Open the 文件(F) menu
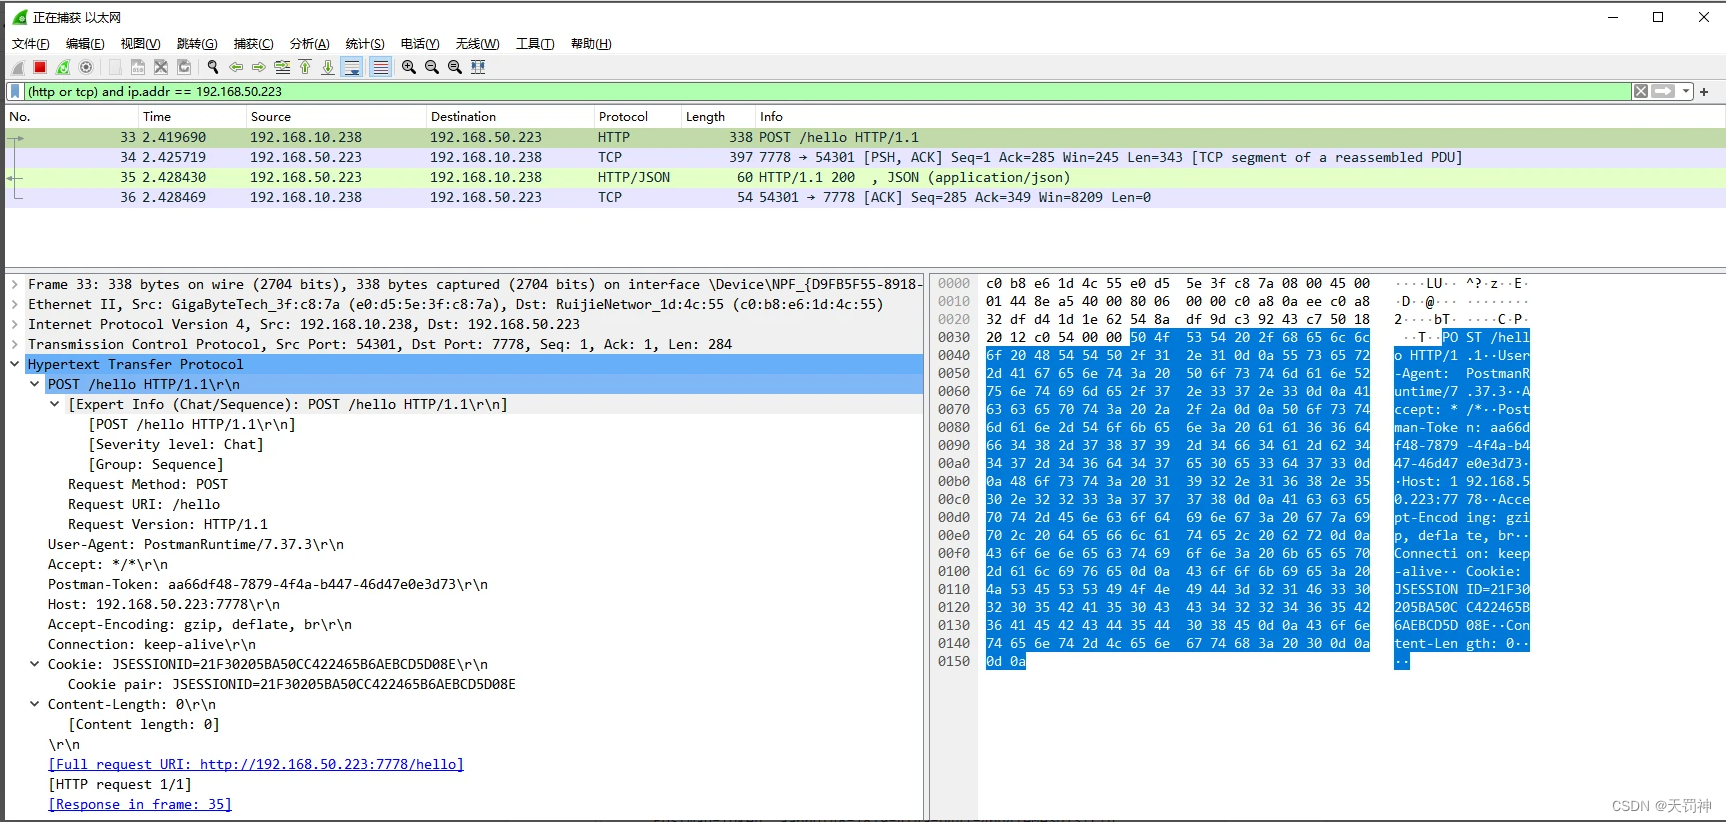The height and width of the screenshot is (822, 1726). coord(31,43)
